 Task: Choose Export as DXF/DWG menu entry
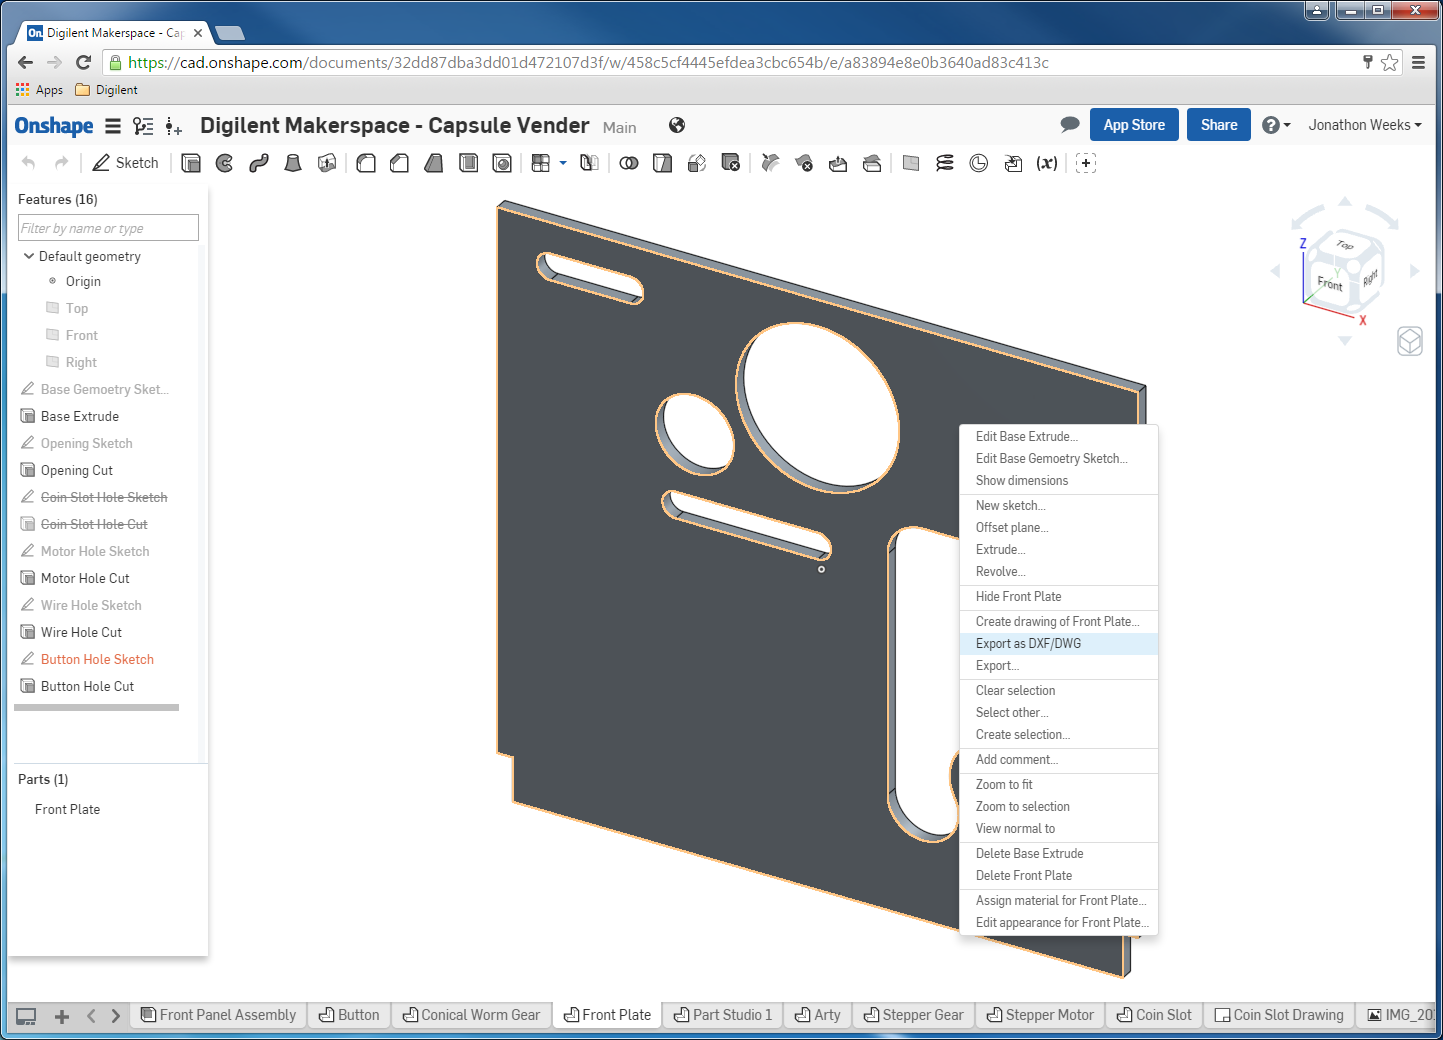point(1059,644)
